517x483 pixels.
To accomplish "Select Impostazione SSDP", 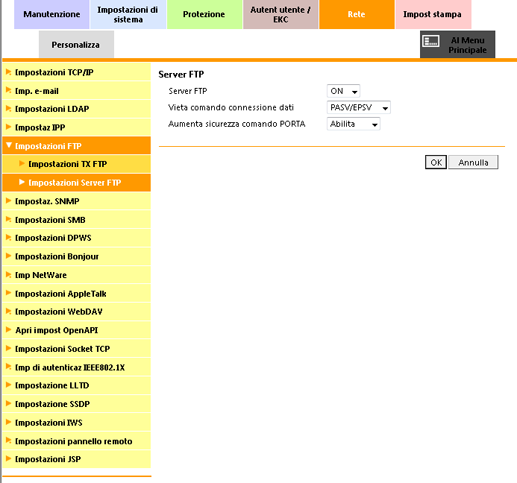I will [76, 404].
